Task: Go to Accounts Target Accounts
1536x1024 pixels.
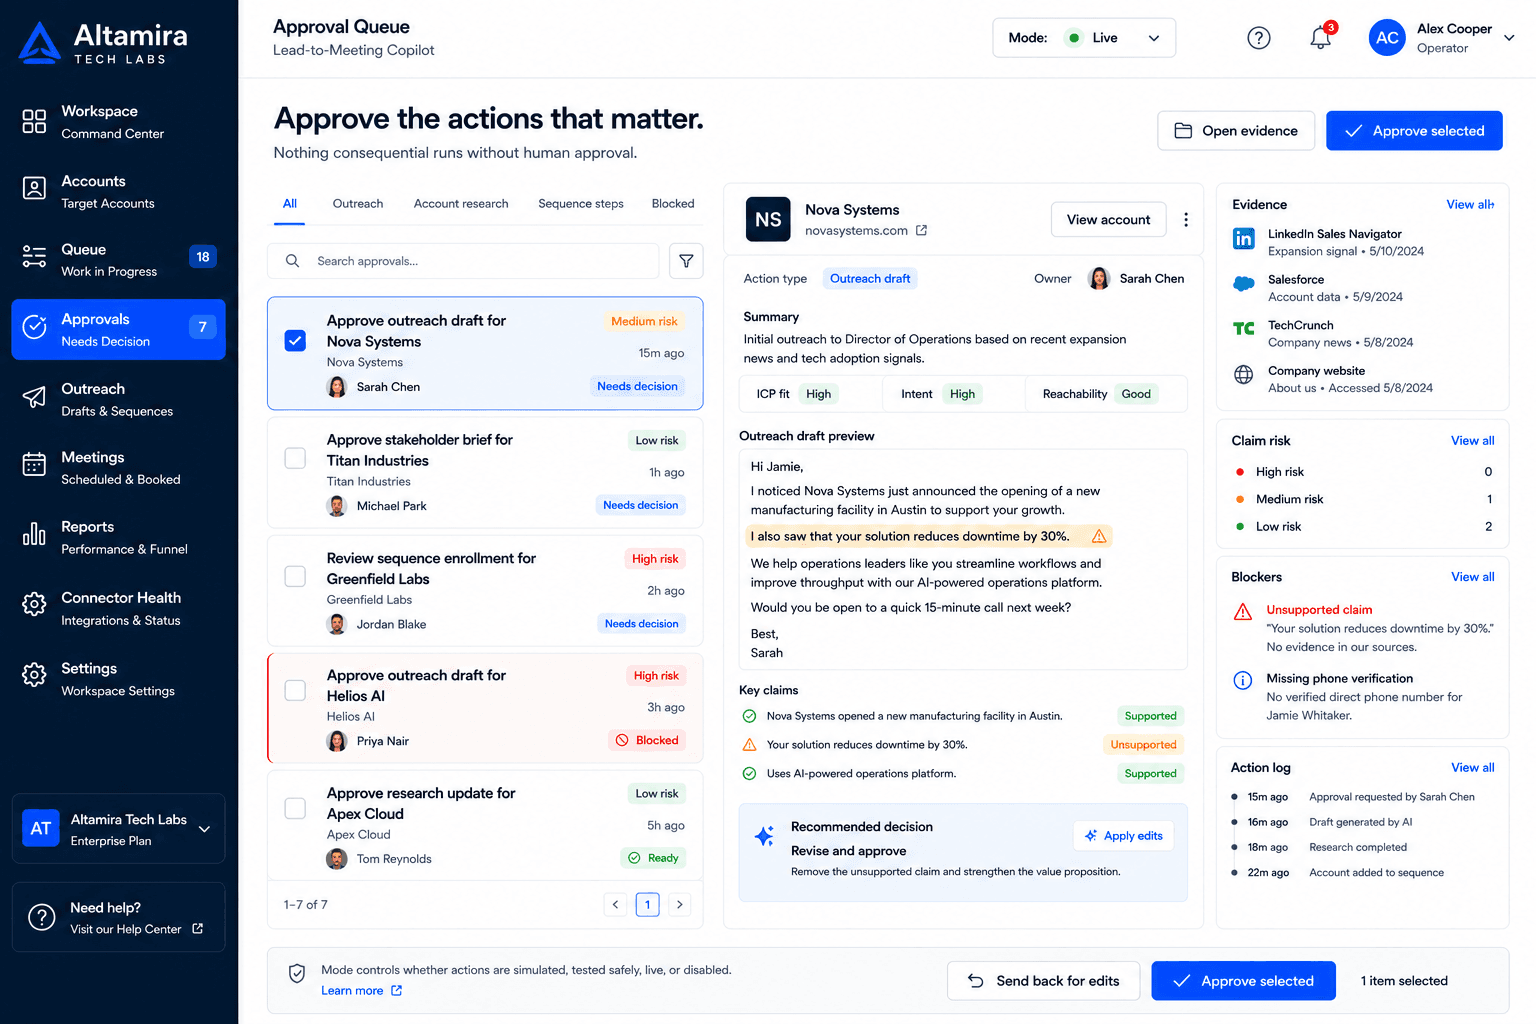Action: tap(119, 191)
